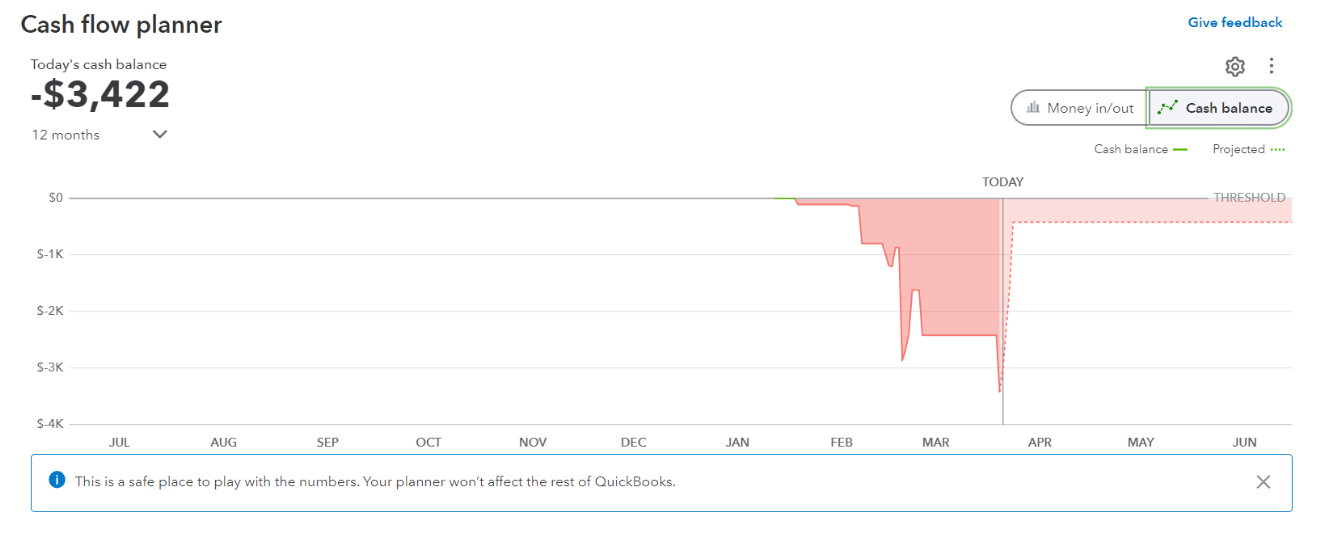Click the dotted Projected legend swatch
Screen dimensions: 1330x538
[1277, 150]
